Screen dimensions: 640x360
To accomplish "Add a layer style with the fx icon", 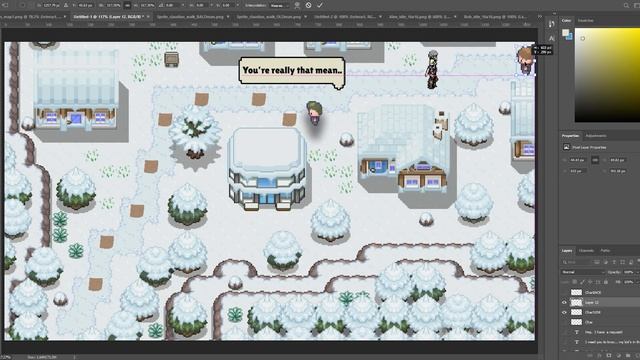I will click(600, 356).
